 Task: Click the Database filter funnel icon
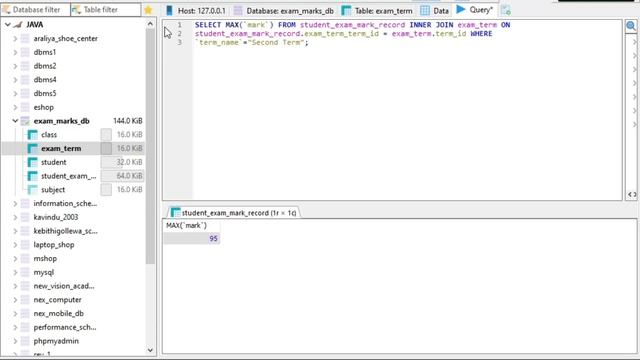tap(6, 9)
